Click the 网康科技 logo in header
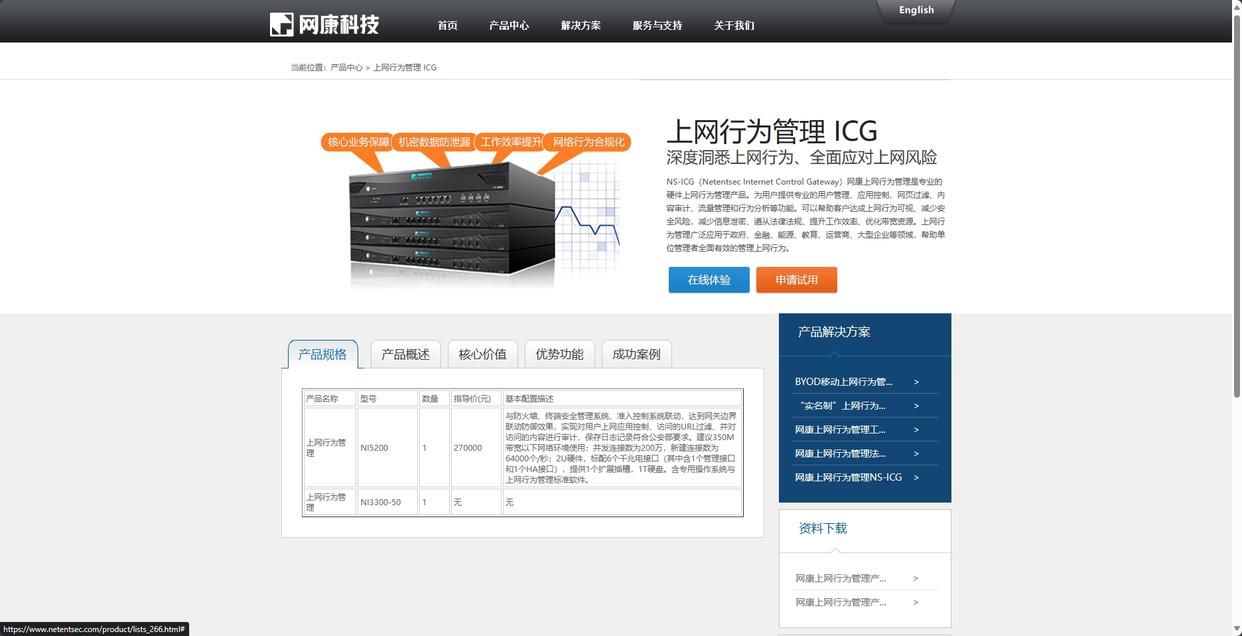The width and height of the screenshot is (1242, 636). tap(325, 25)
